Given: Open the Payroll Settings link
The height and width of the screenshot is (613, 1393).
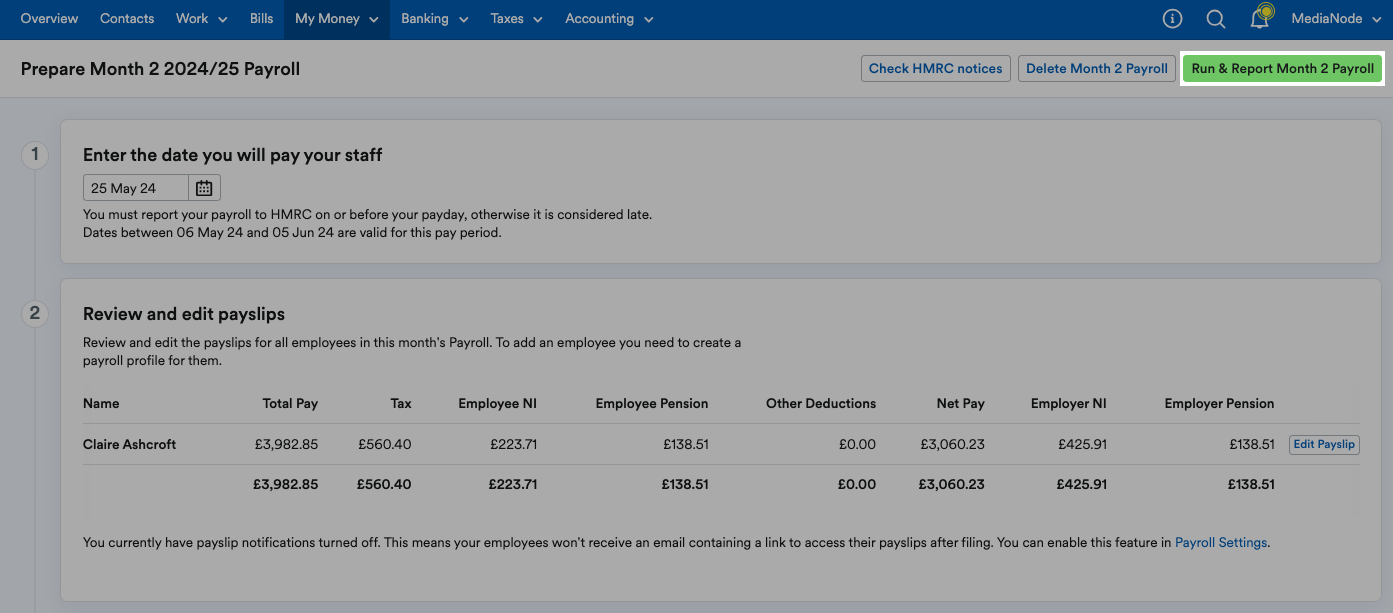Looking at the screenshot, I should (x=1221, y=543).
